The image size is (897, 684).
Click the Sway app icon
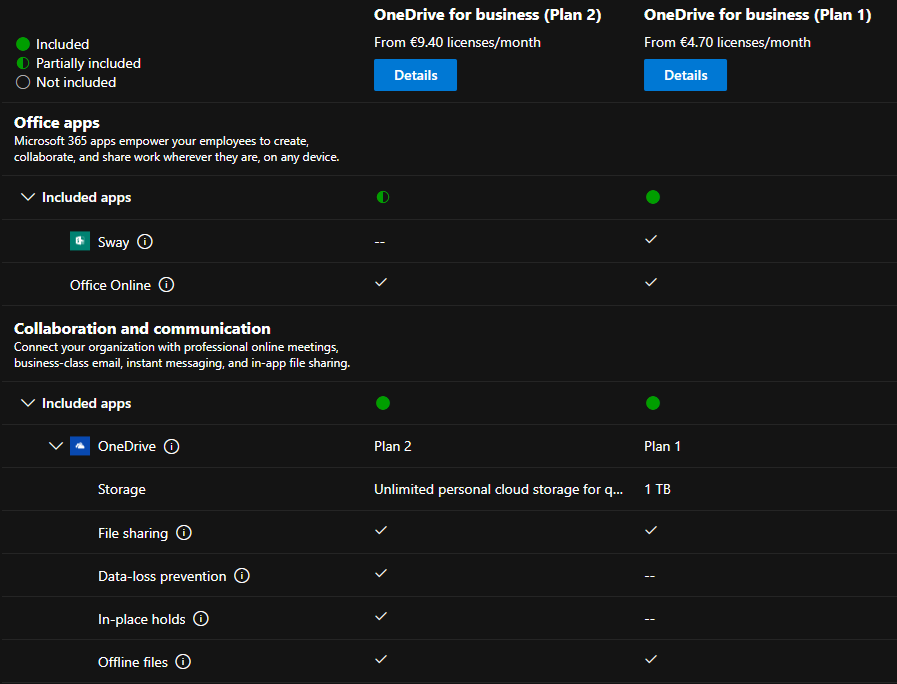point(80,241)
